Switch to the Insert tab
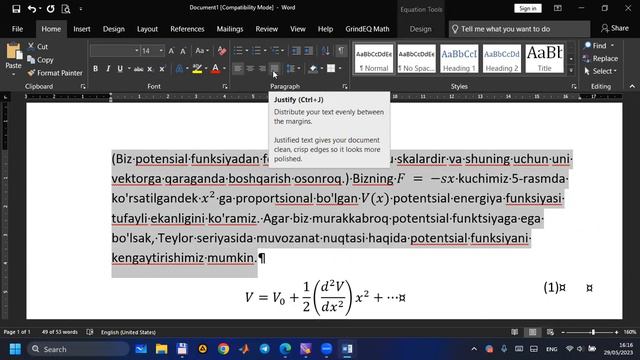The width and height of the screenshot is (640, 360). click(82, 29)
